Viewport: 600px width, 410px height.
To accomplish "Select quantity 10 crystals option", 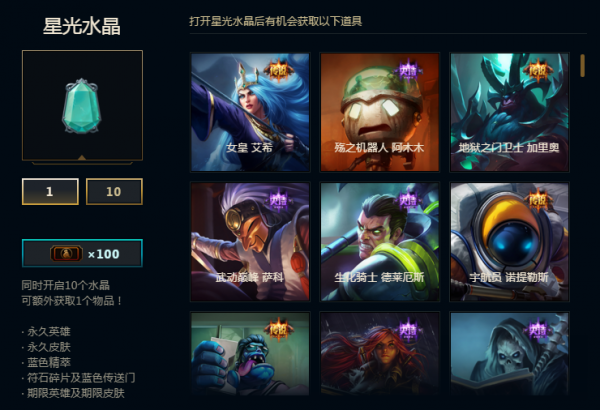I will (114, 191).
